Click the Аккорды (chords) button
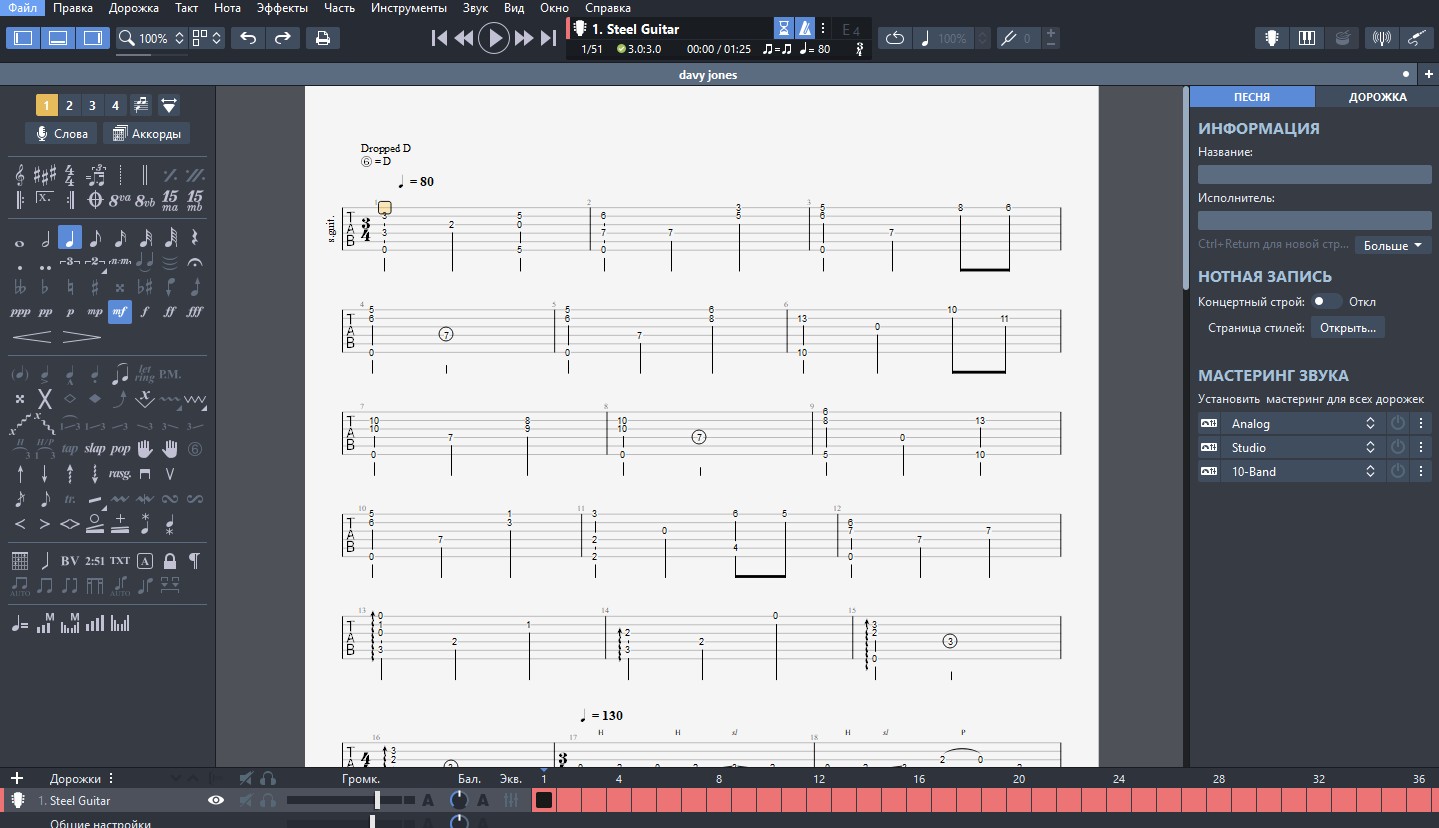 coord(146,133)
